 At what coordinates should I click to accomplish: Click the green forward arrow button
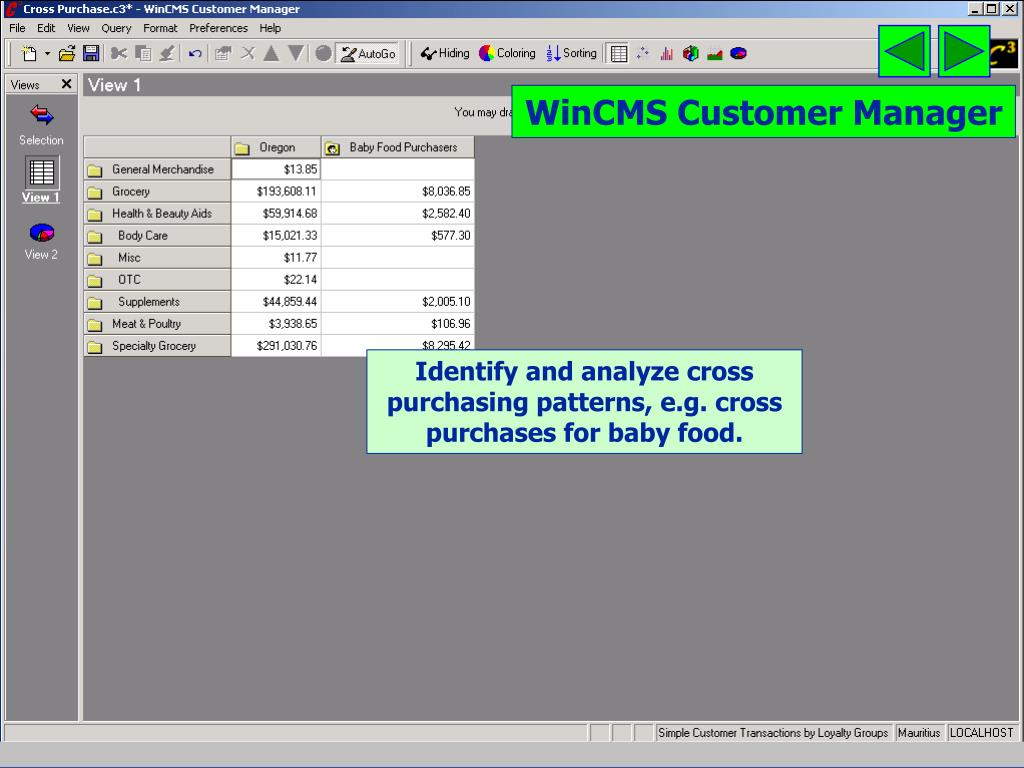[964, 52]
